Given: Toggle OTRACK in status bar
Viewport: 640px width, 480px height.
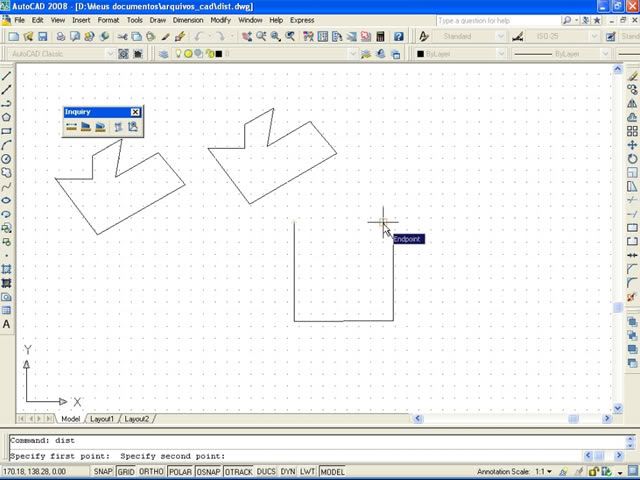Looking at the screenshot, I should pyautogui.click(x=238, y=471).
